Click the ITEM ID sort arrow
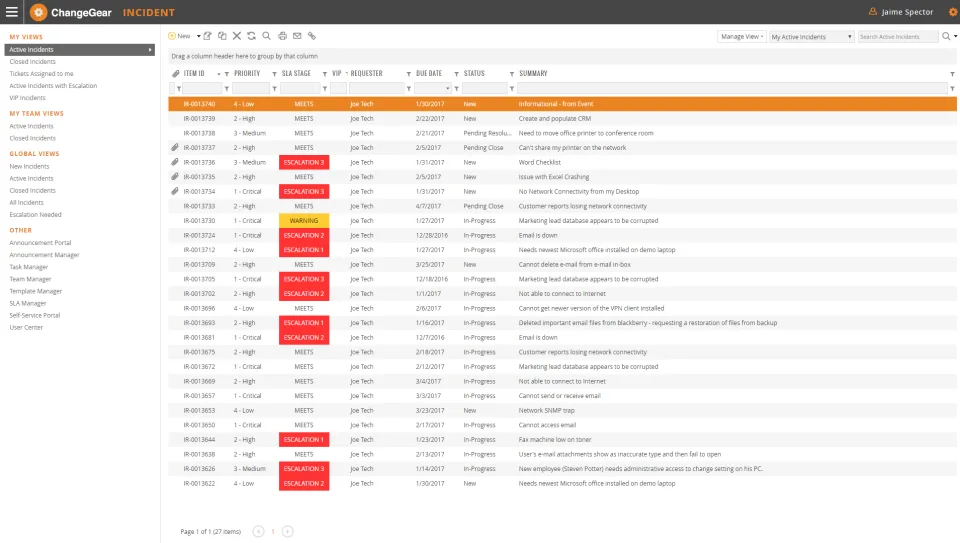The image size is (960, 543). pyautogui.click(x=219, y=74)
